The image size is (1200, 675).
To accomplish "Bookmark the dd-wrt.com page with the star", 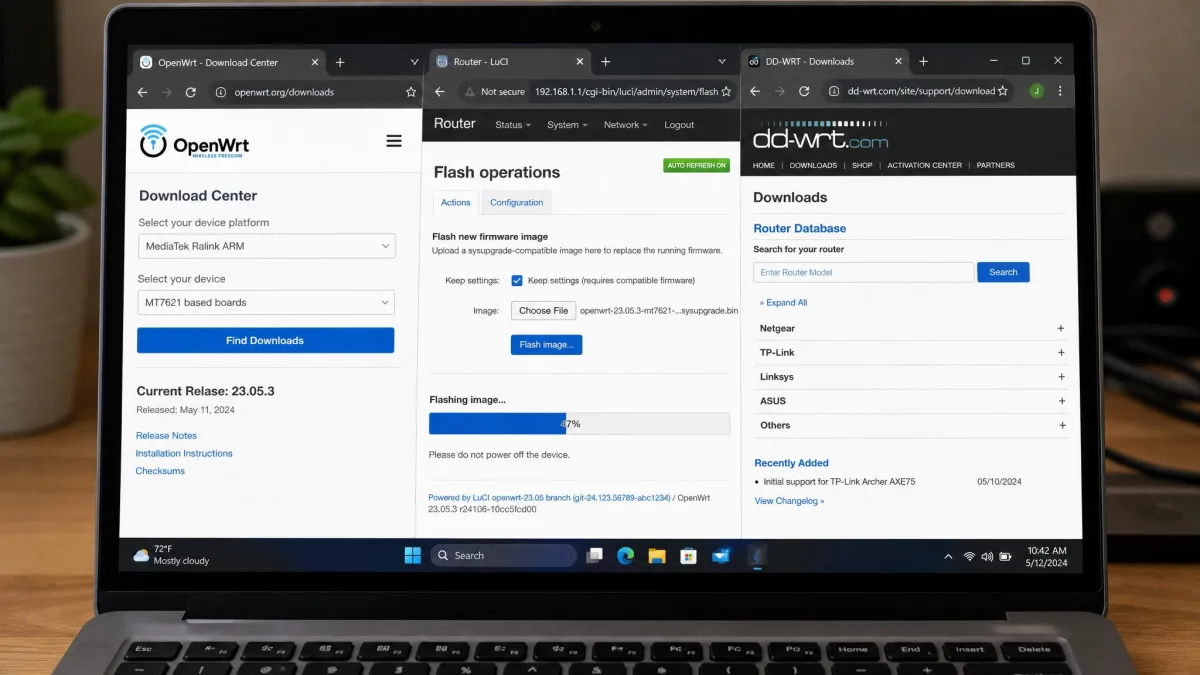I will (x=1003, y=91).
